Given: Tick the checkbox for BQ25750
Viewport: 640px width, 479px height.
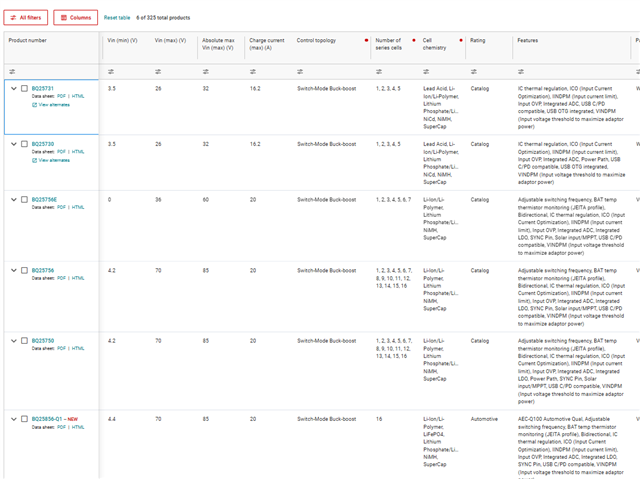Looking at the screenshot, I should (24, 340).
